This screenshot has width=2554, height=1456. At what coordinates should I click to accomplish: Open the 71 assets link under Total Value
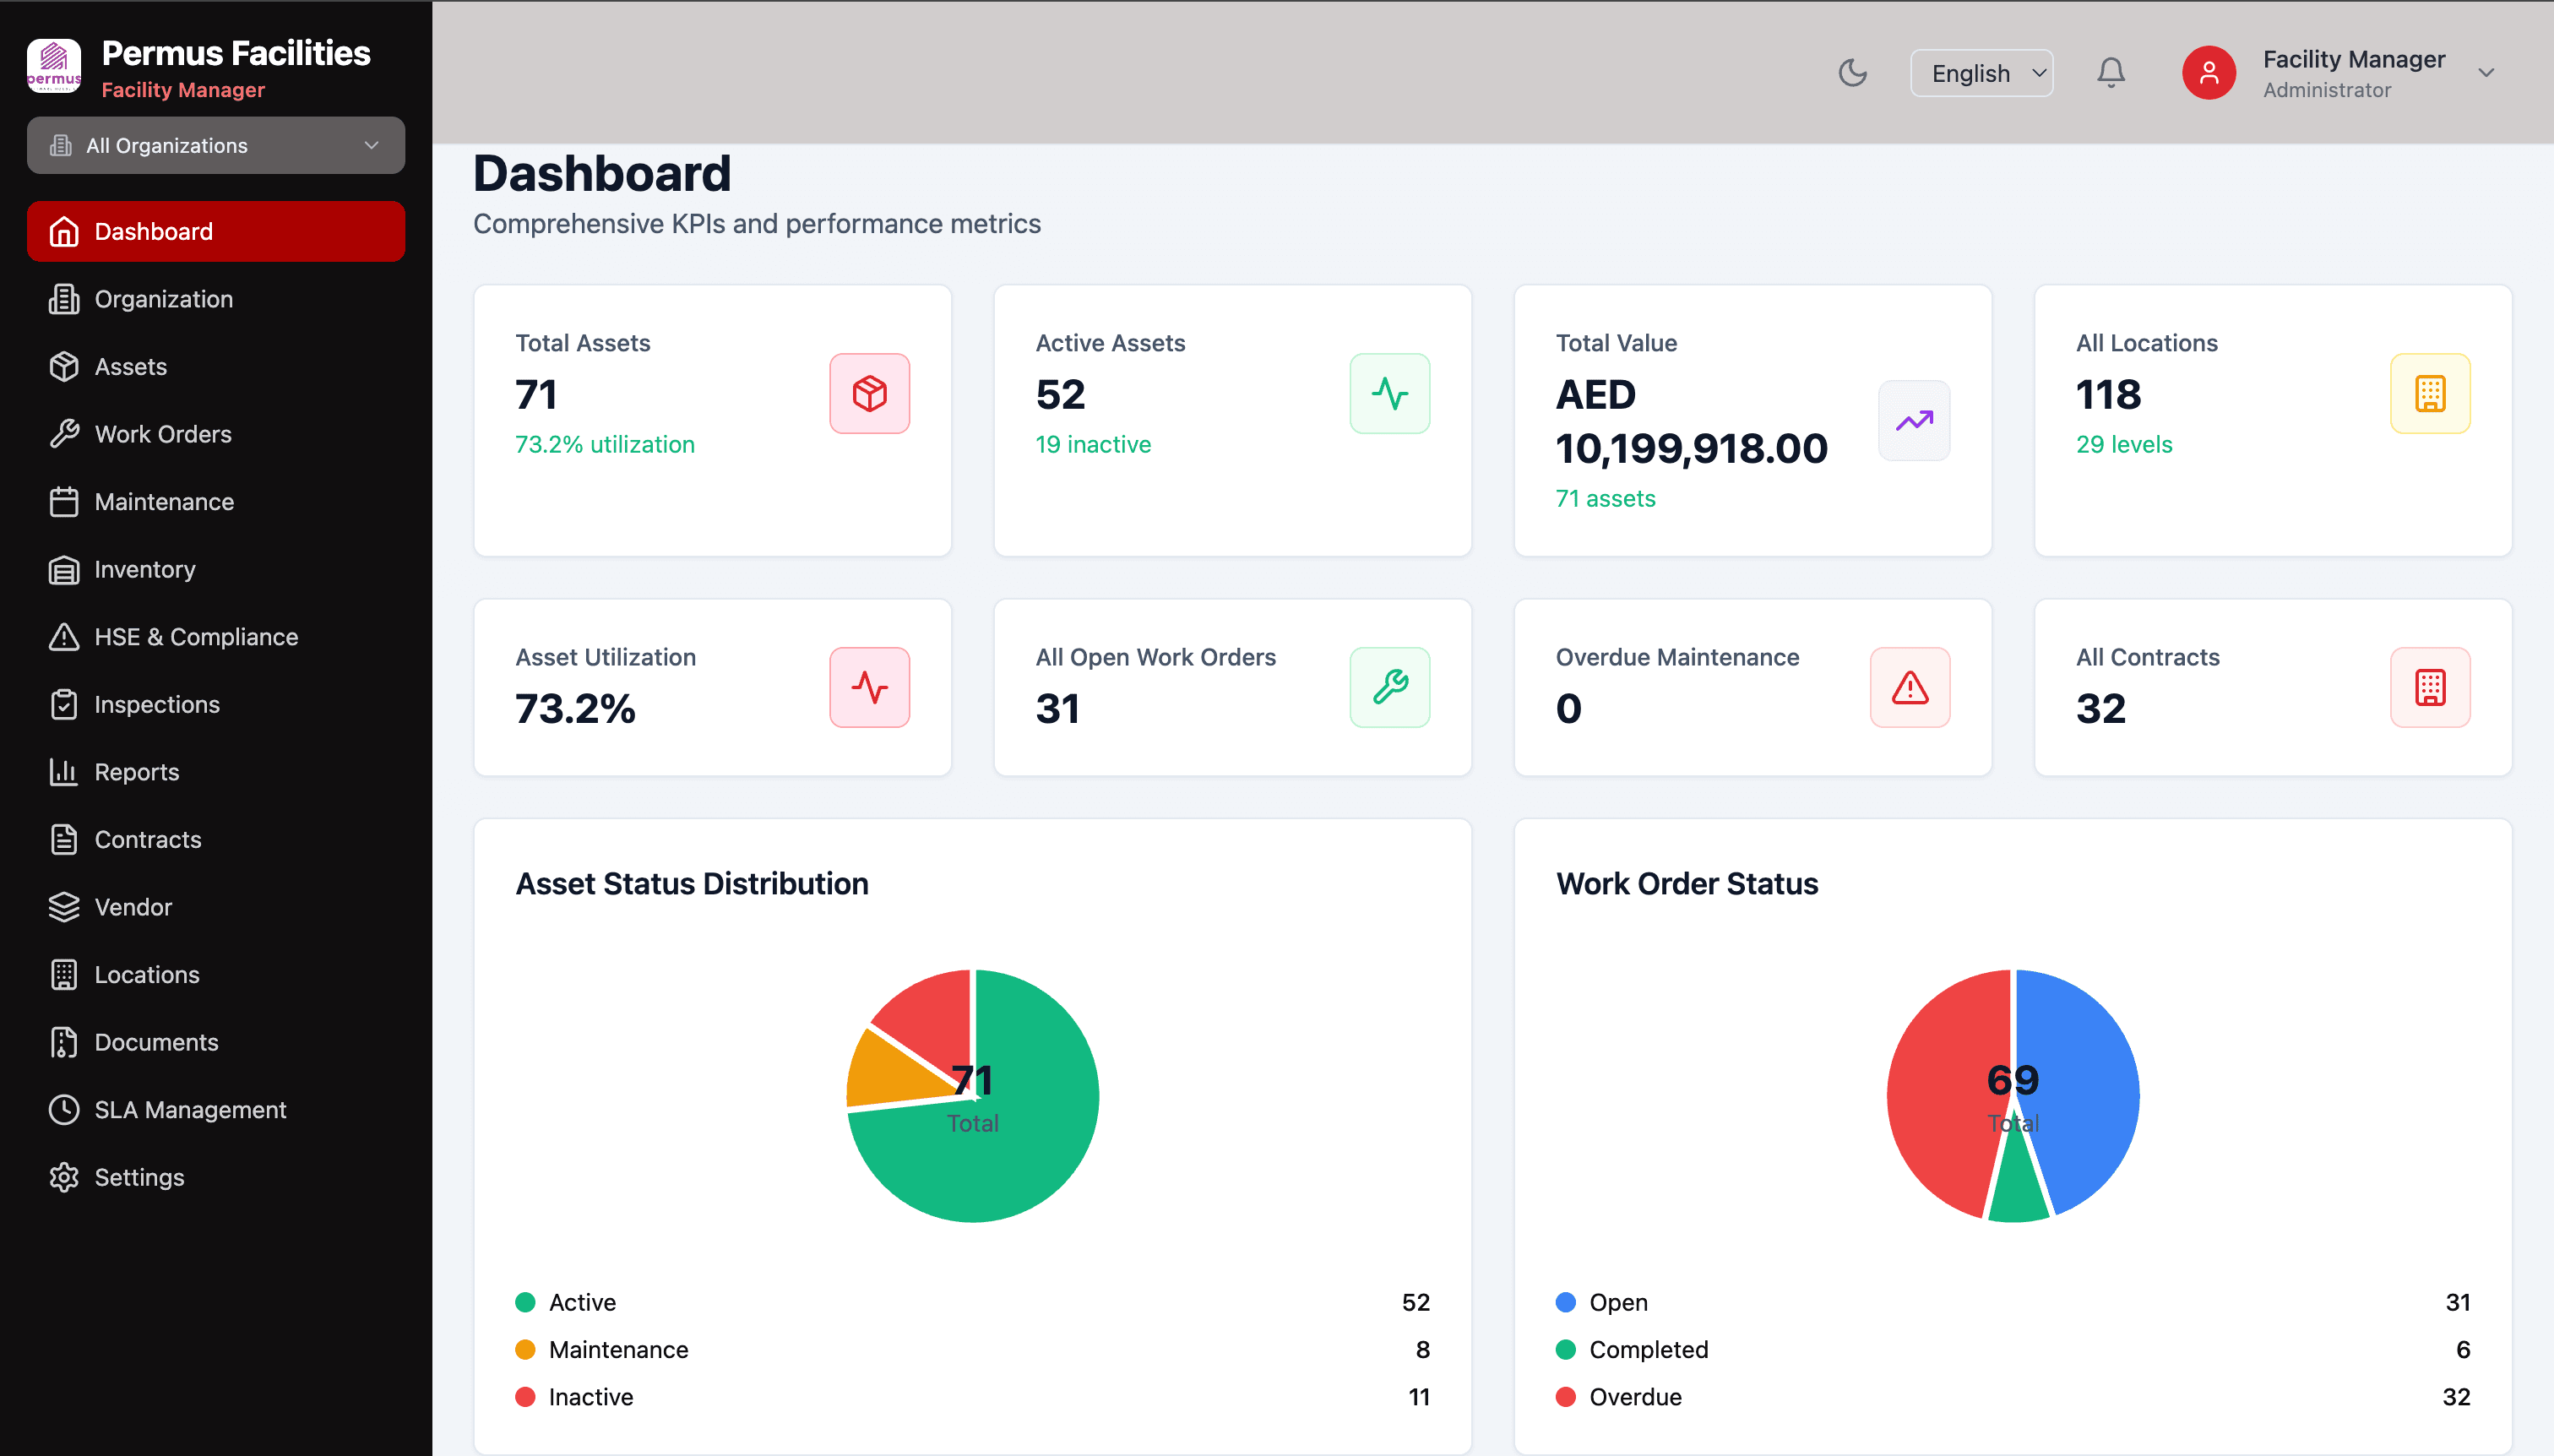1604,498
